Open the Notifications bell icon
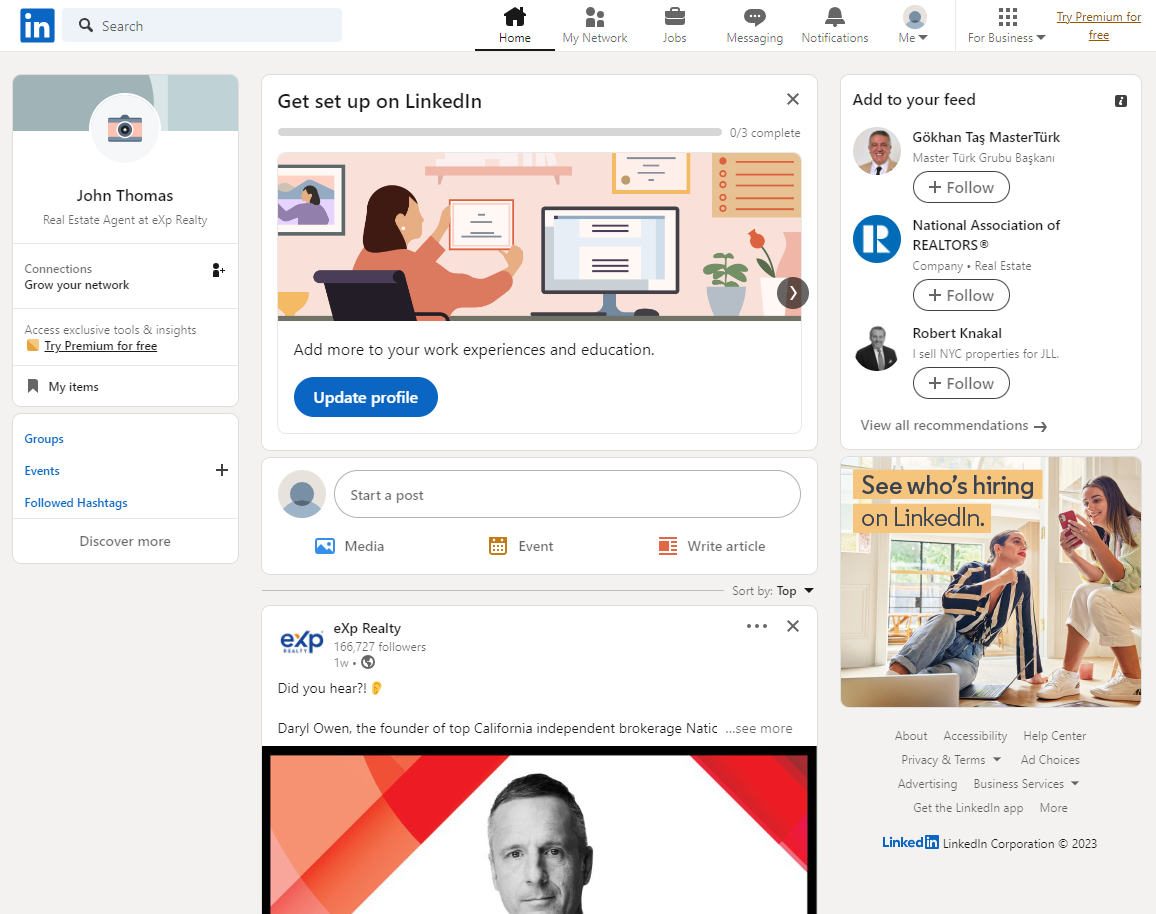 (834, 18)
